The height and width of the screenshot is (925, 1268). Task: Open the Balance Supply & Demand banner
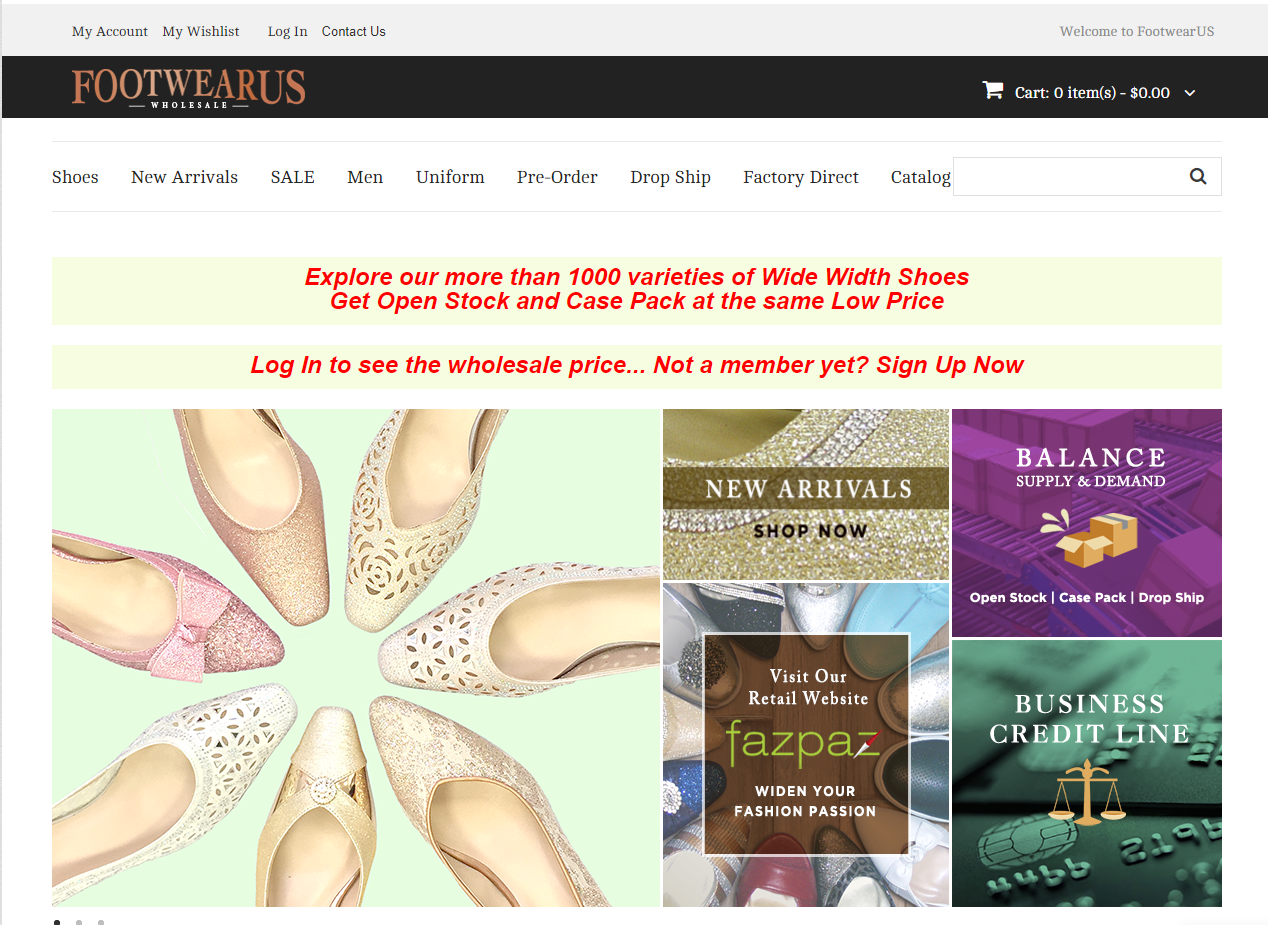coord(1087,522)
